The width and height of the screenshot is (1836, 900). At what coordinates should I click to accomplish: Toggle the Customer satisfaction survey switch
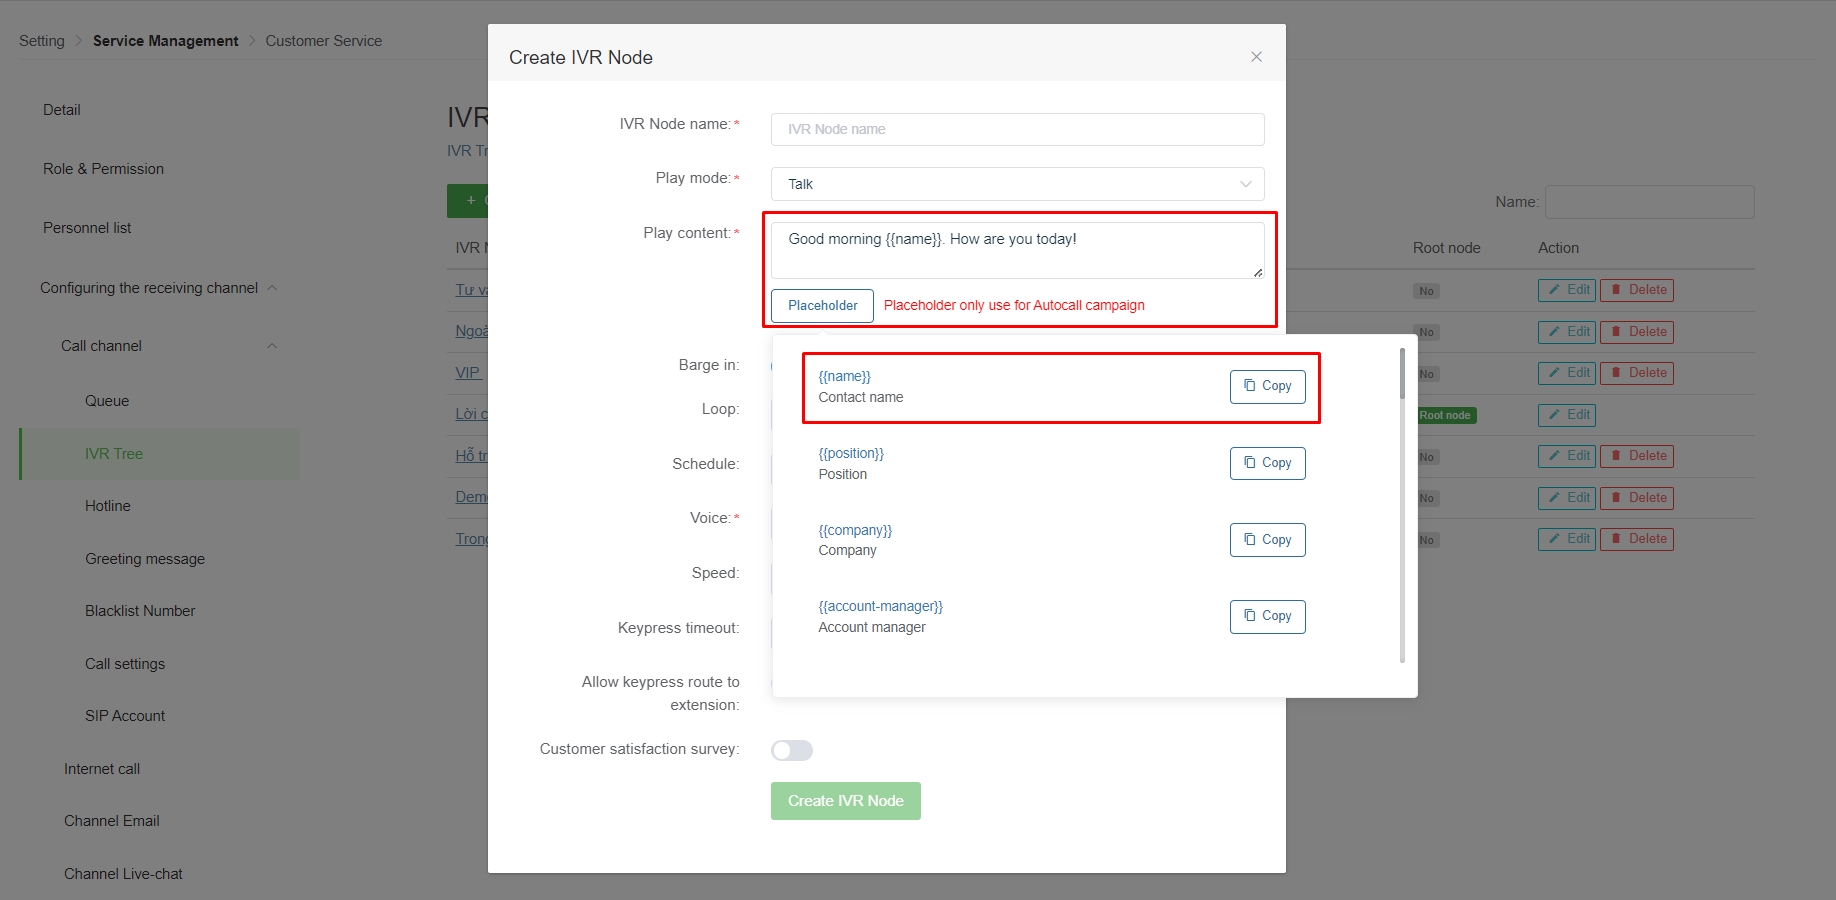click(x=791, y=750)
